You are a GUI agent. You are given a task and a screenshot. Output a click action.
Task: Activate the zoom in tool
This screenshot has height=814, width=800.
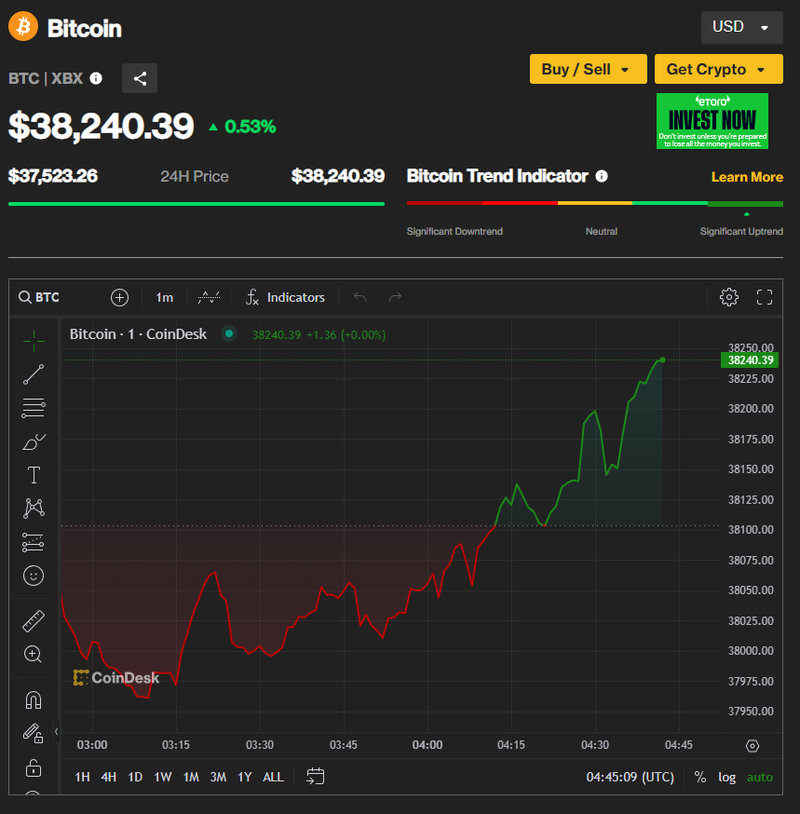pos(33,654)
